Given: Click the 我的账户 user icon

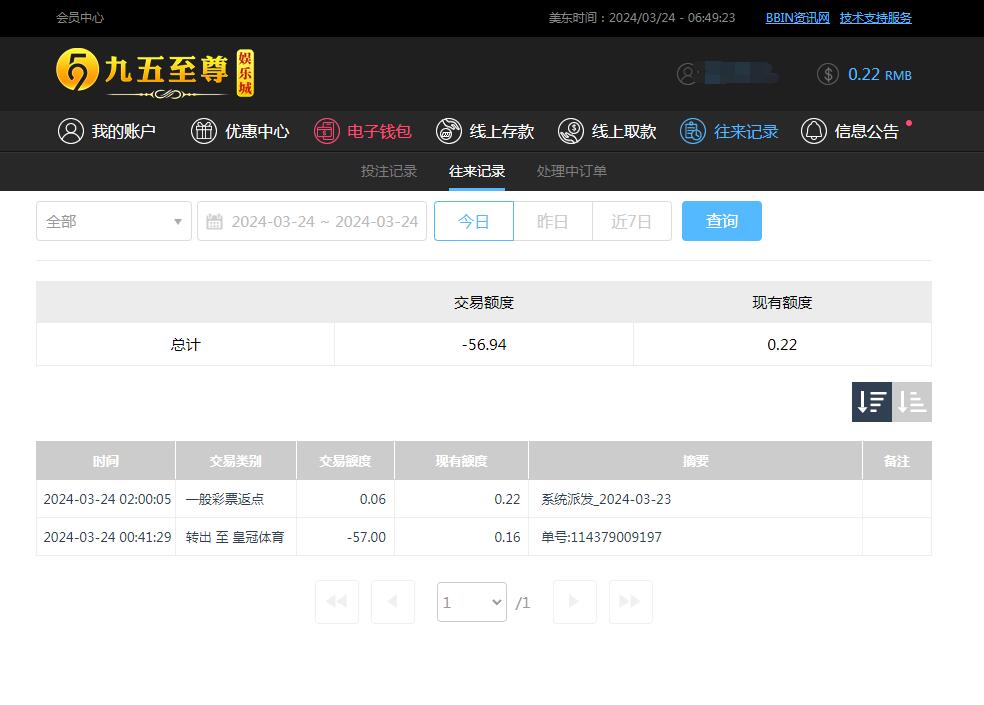Looking at the screenshot, I should click(x=70, y=131).
